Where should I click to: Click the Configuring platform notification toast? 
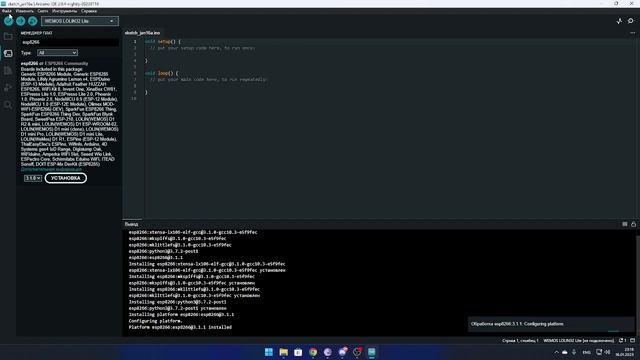551,324
